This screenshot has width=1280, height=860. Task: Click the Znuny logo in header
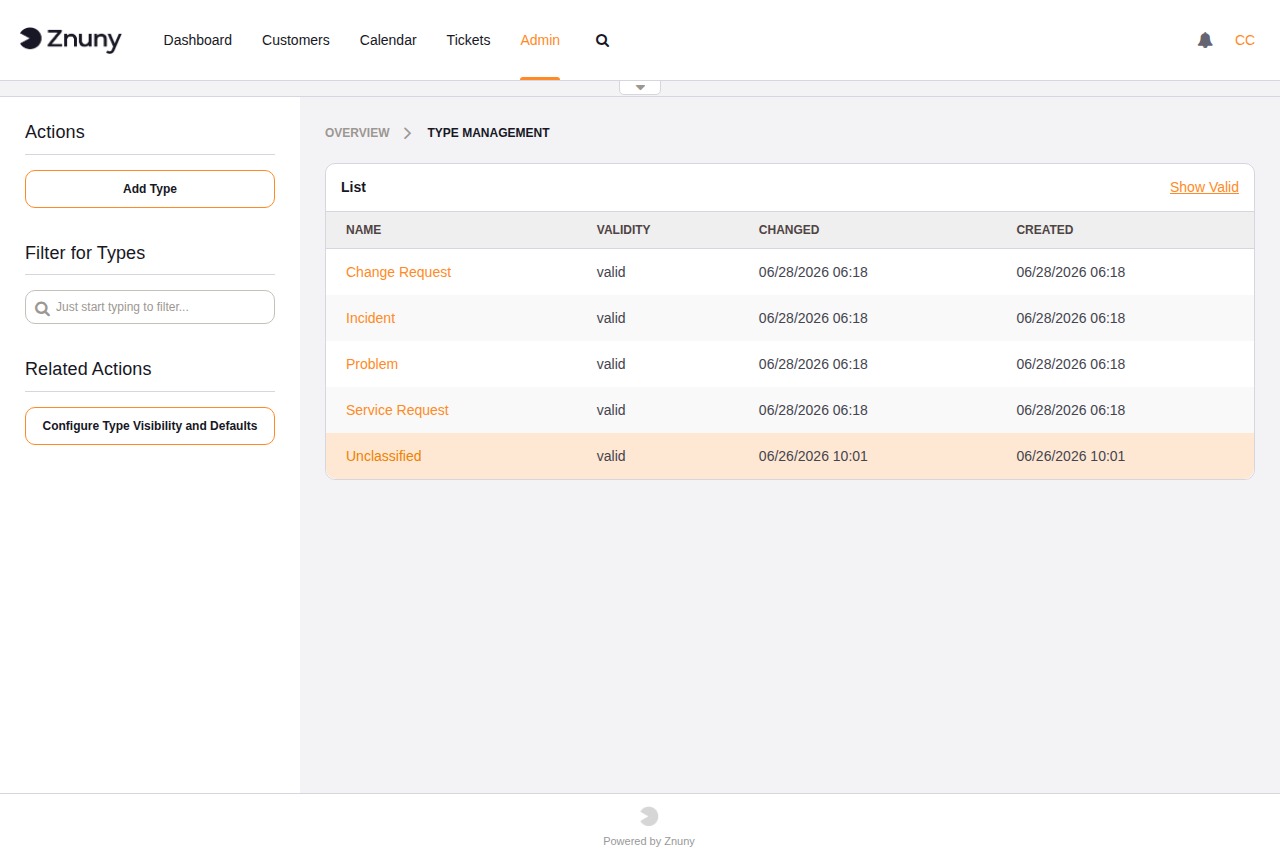(x=70, y=40)
